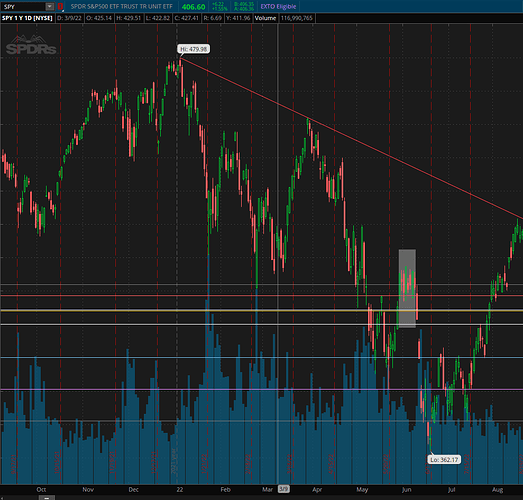Click the Jul label on the time axis
Screen dimensions: 523x500
click(451, 489)
